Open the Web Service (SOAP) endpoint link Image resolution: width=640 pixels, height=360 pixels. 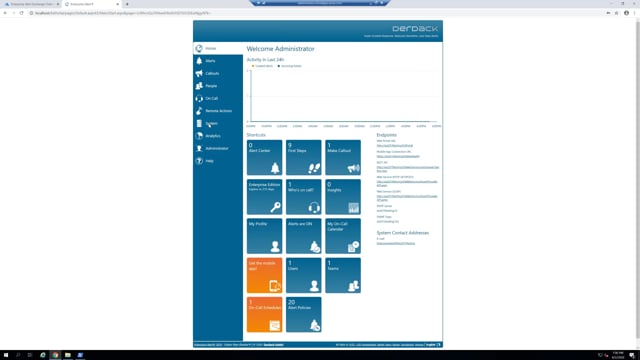point(407,198)
